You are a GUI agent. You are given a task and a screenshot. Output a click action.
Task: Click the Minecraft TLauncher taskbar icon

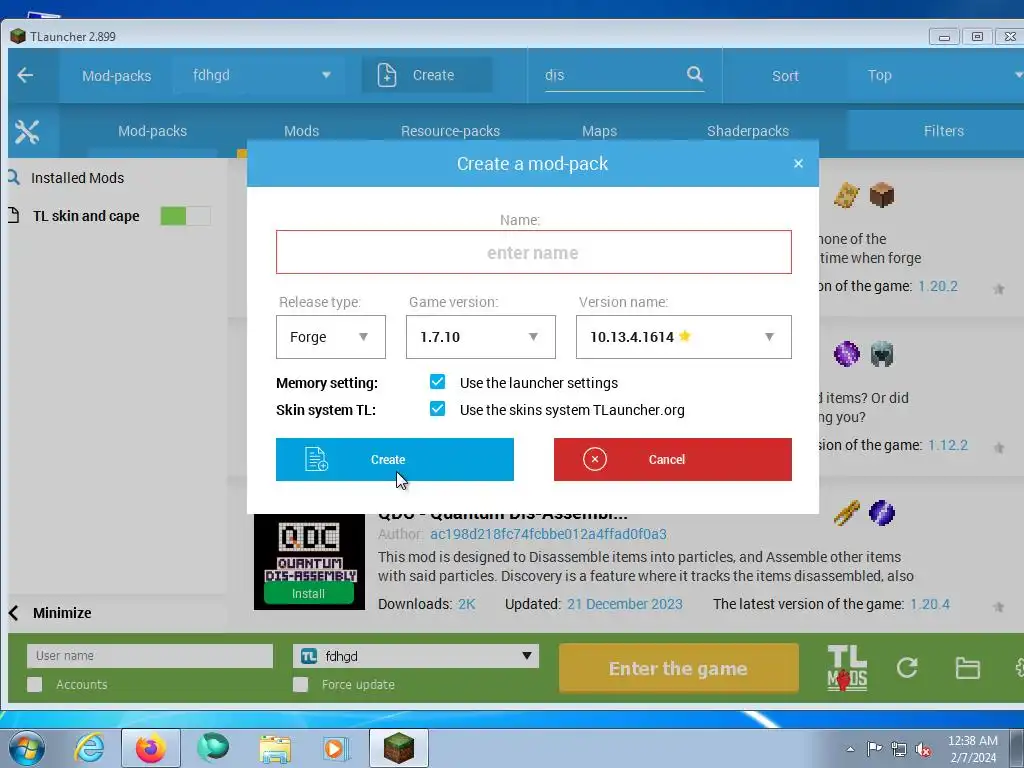[398, 748]
